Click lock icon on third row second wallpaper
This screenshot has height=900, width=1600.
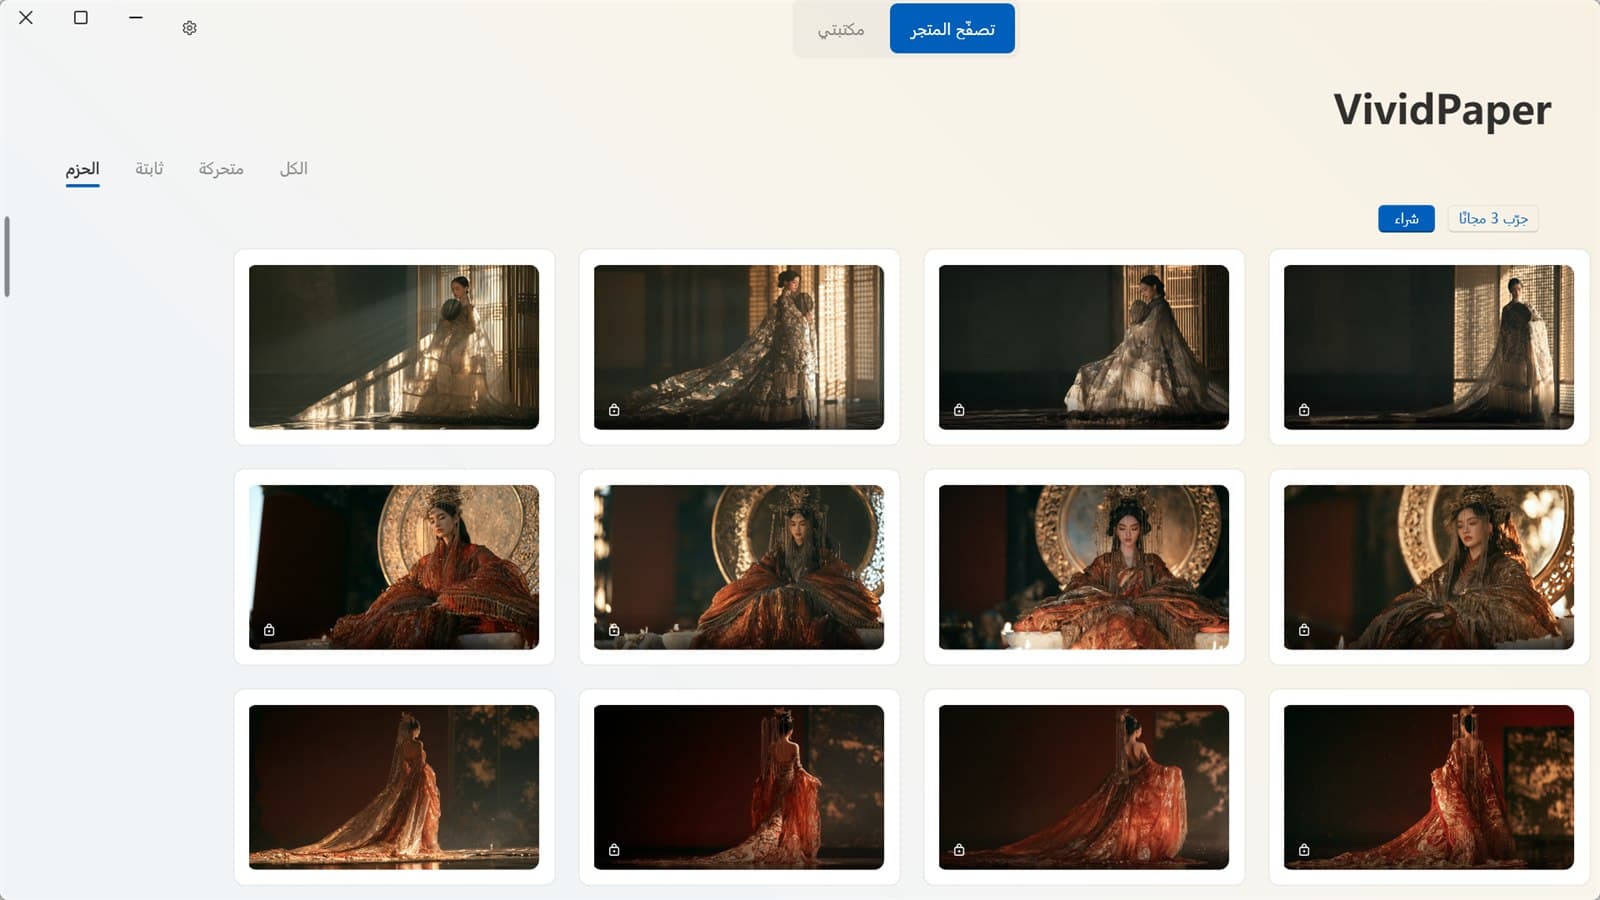click(614, 850)
